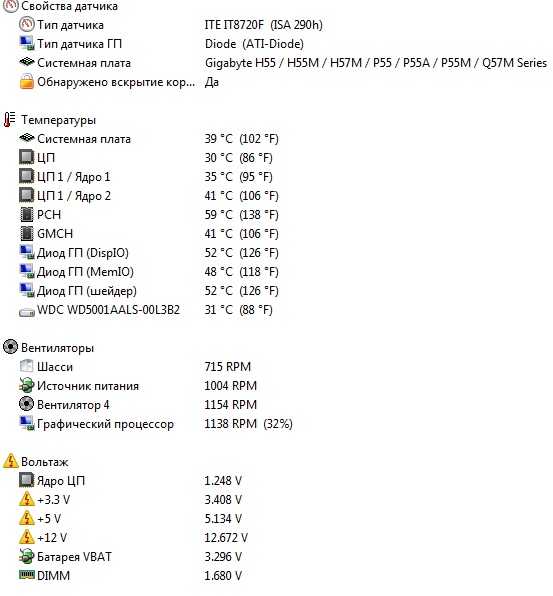Select the Тип датчика row label

click(70, 25)
